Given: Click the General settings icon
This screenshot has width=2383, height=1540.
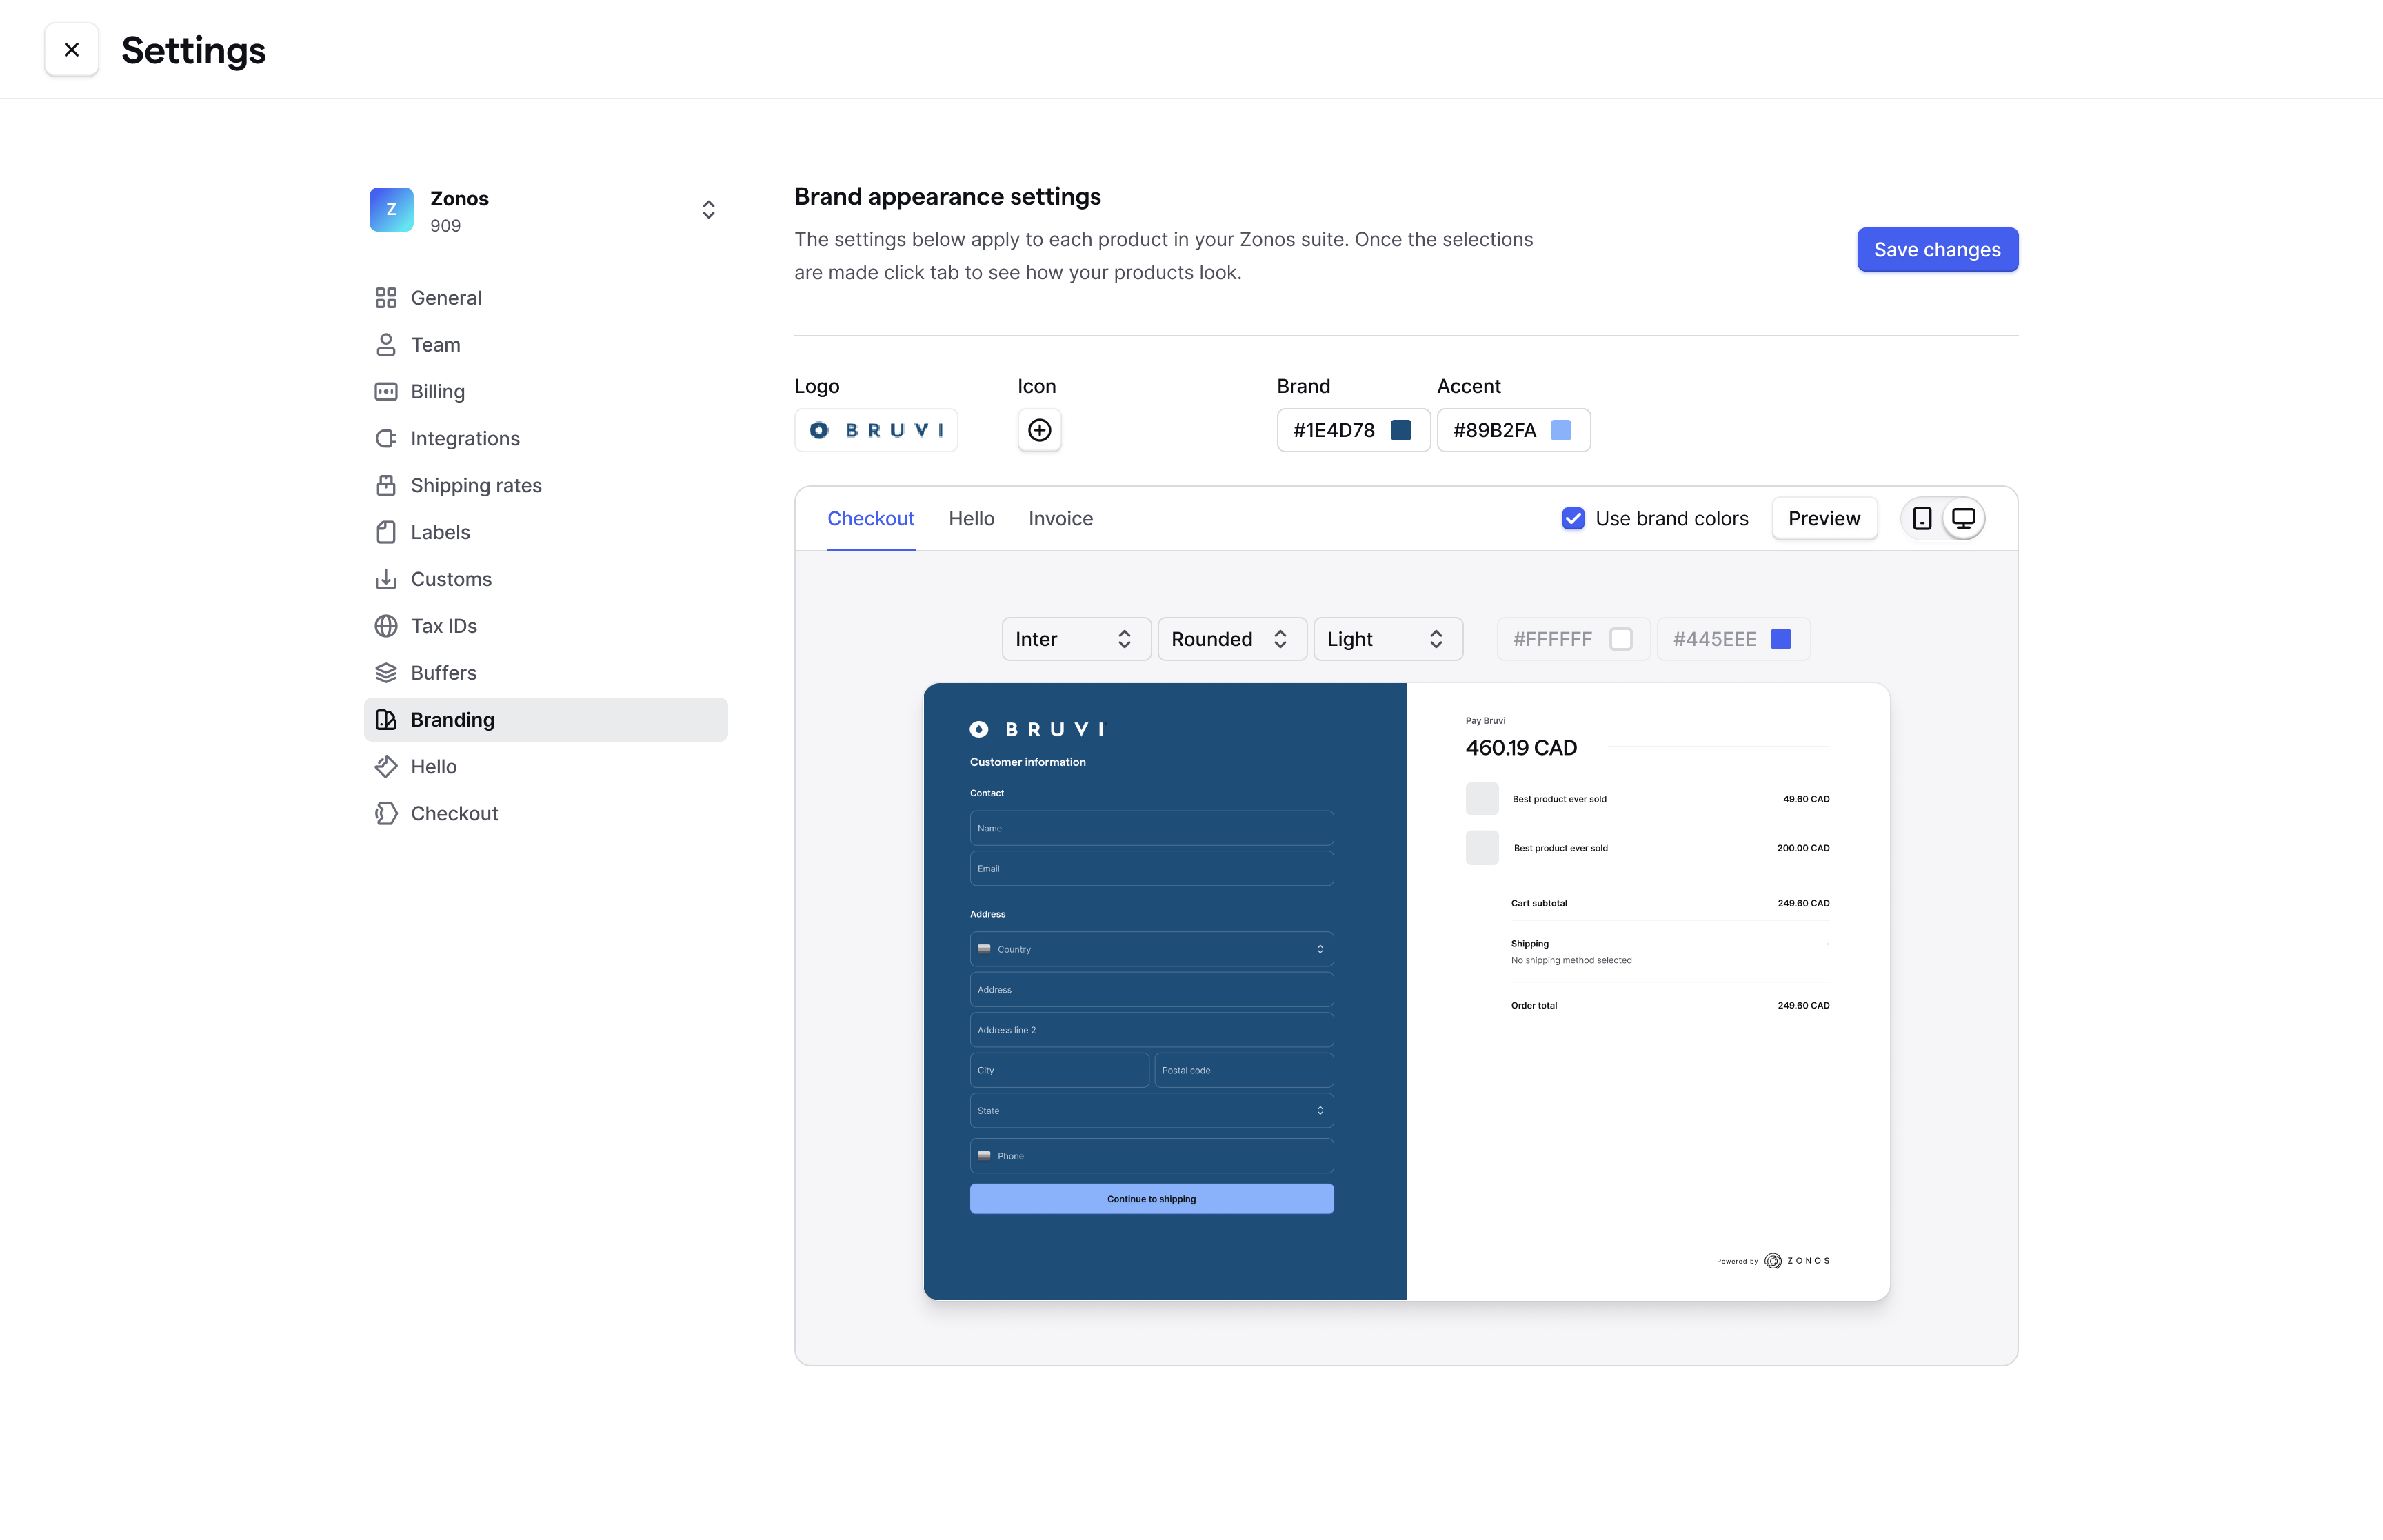Looking at the screenshot, I should coord(384,297).
